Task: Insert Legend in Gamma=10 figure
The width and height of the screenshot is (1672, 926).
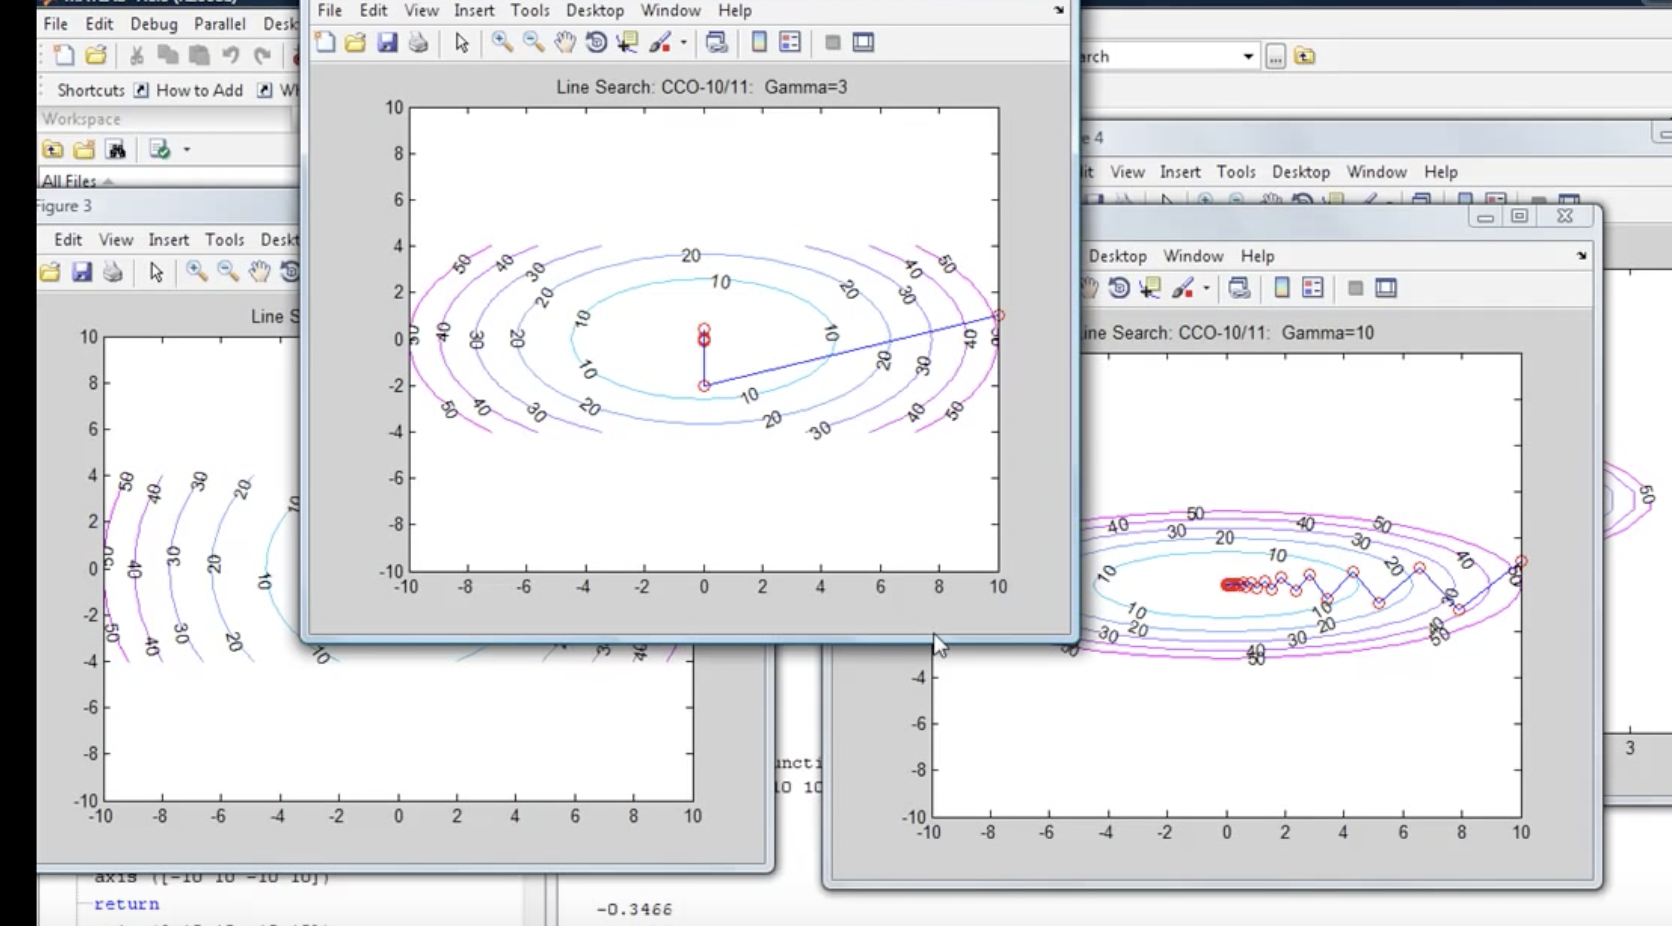Action: [x=1313, y=288]
